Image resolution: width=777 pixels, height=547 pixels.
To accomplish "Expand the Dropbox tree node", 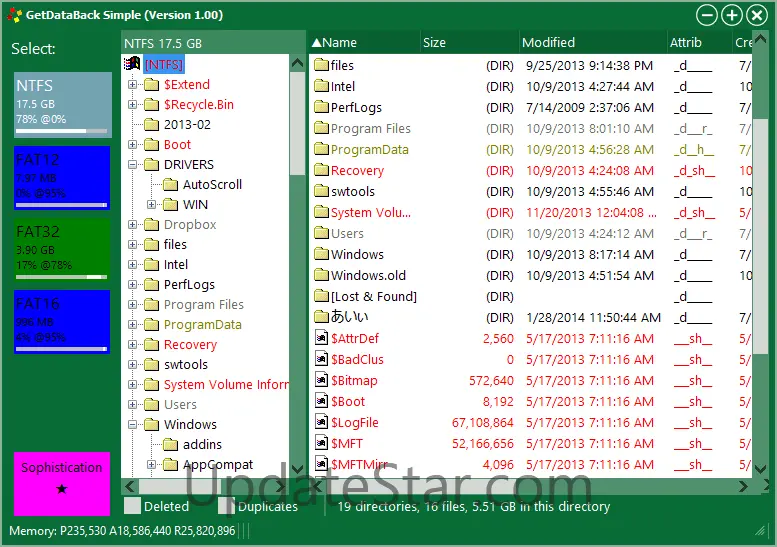I will point(132,224).
